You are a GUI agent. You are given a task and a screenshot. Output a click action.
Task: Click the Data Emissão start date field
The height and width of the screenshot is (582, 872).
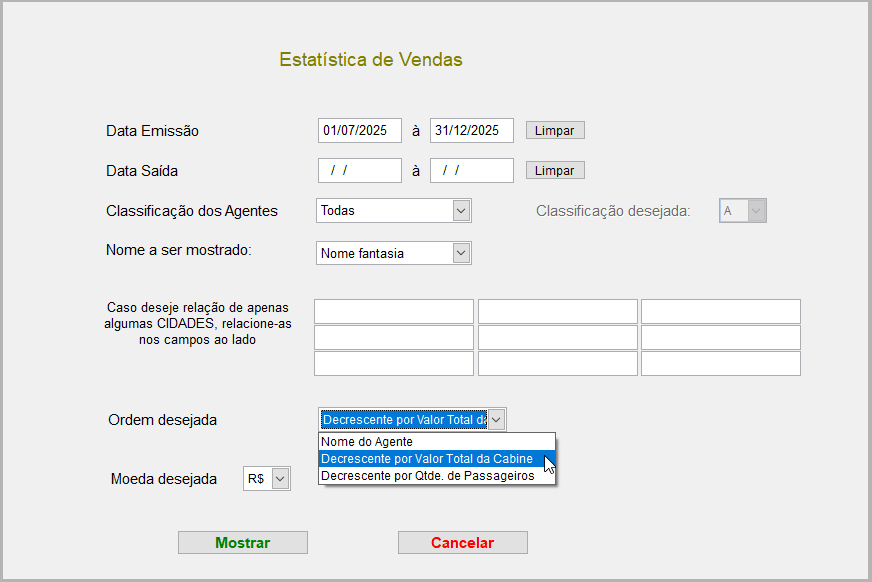point(359,131)
